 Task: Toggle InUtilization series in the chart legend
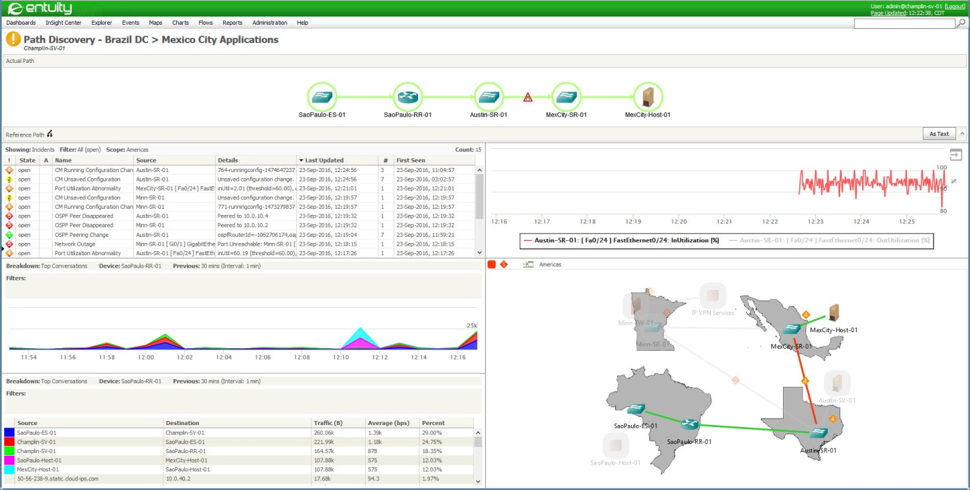621,240
